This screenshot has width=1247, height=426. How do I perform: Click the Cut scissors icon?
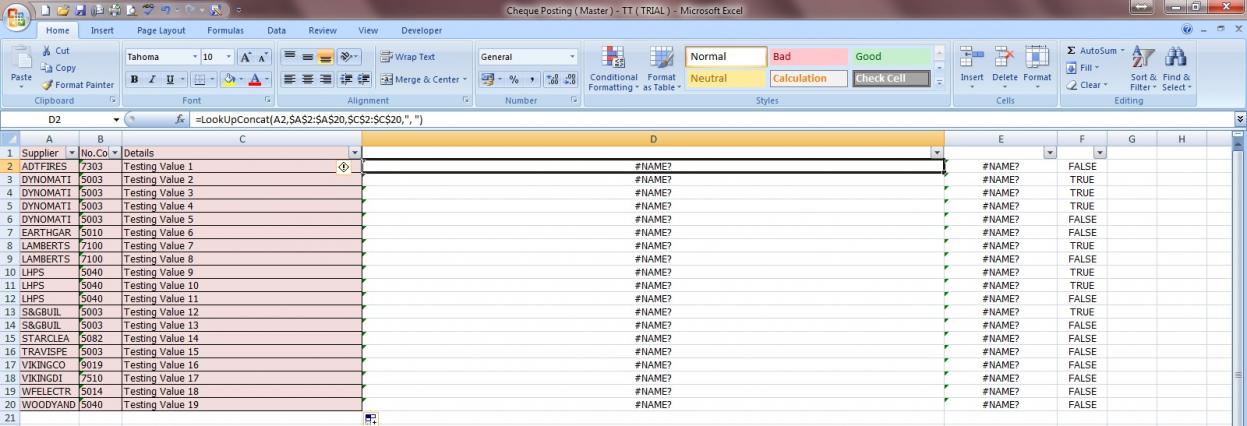(46, 51)
